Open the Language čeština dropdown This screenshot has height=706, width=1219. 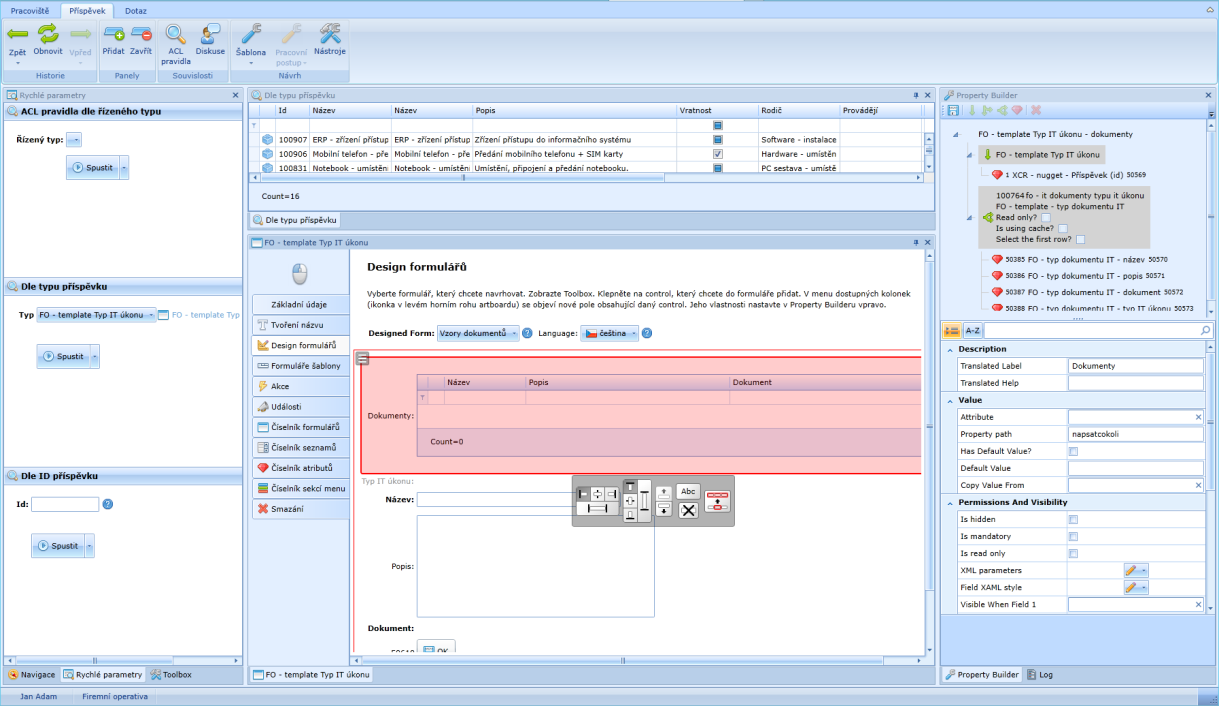(609, 333)
